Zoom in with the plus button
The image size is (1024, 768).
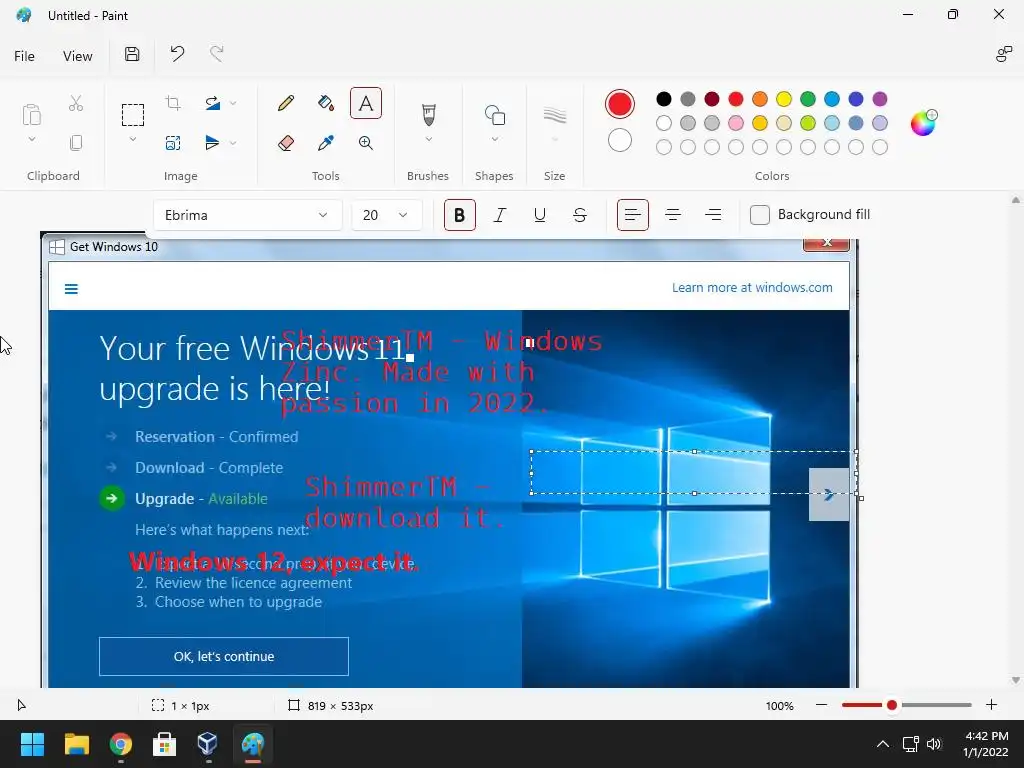tap(991, 705)
